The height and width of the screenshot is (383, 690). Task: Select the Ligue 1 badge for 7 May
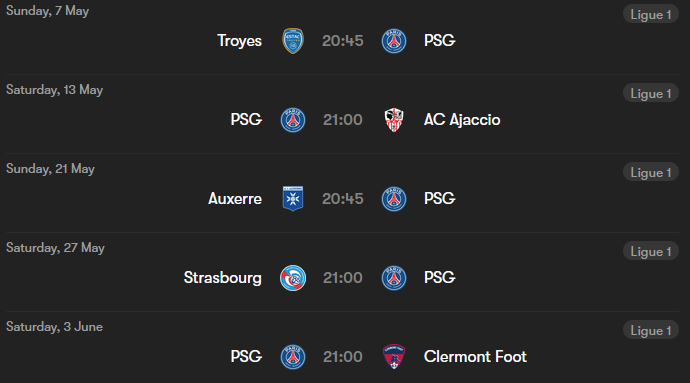[651, 14]
